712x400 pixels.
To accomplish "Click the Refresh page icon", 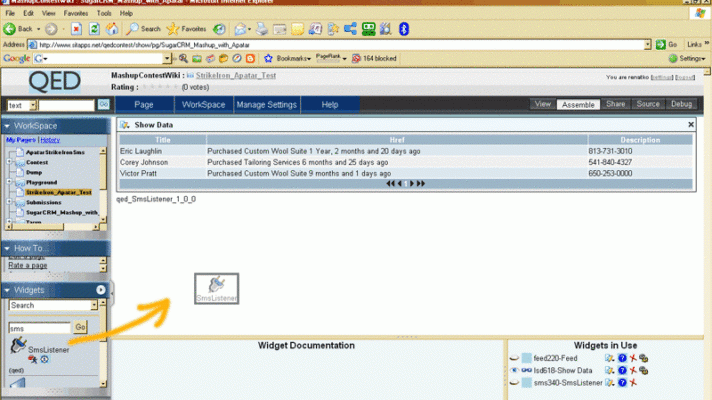I will pyautogui.click(x=94, y=29).
